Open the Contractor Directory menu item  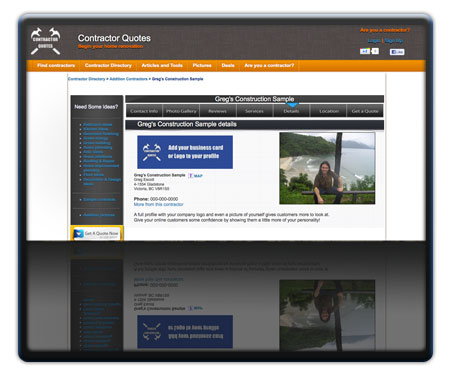pyautogui.click(x=108, y=65)
